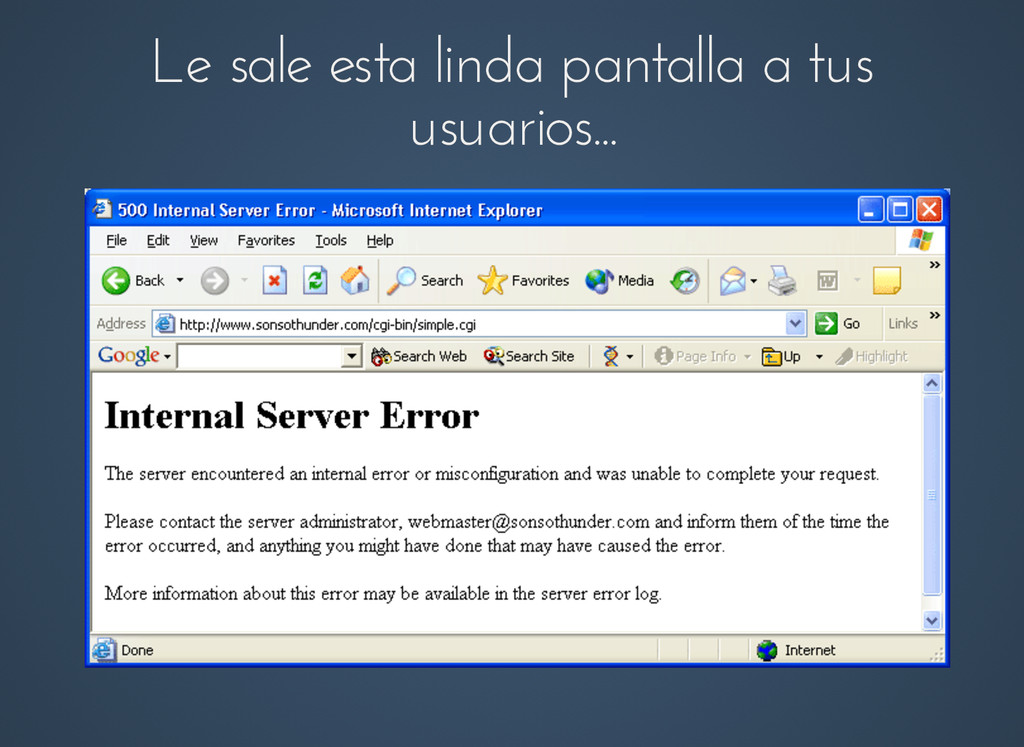The image size is (1024, 747).
Task: Click the Windows flag logo throbber
Action: 921,240
